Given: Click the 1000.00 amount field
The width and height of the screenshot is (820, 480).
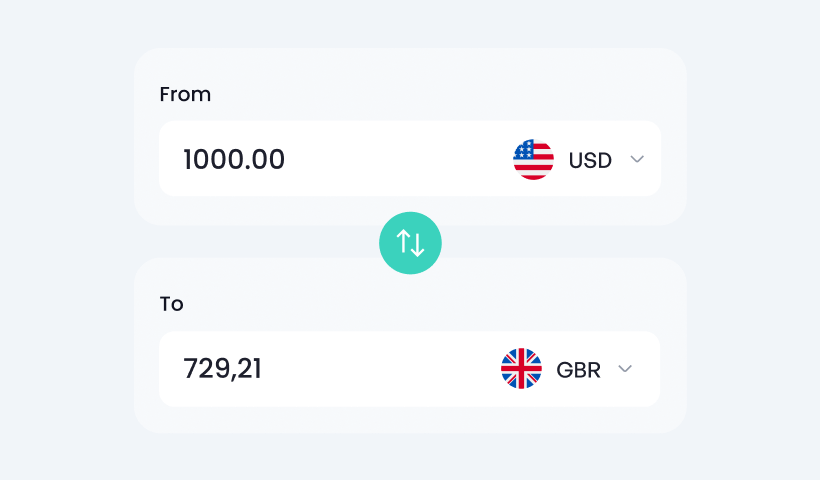Looking at the screenshot, I should tap(234, 159).
